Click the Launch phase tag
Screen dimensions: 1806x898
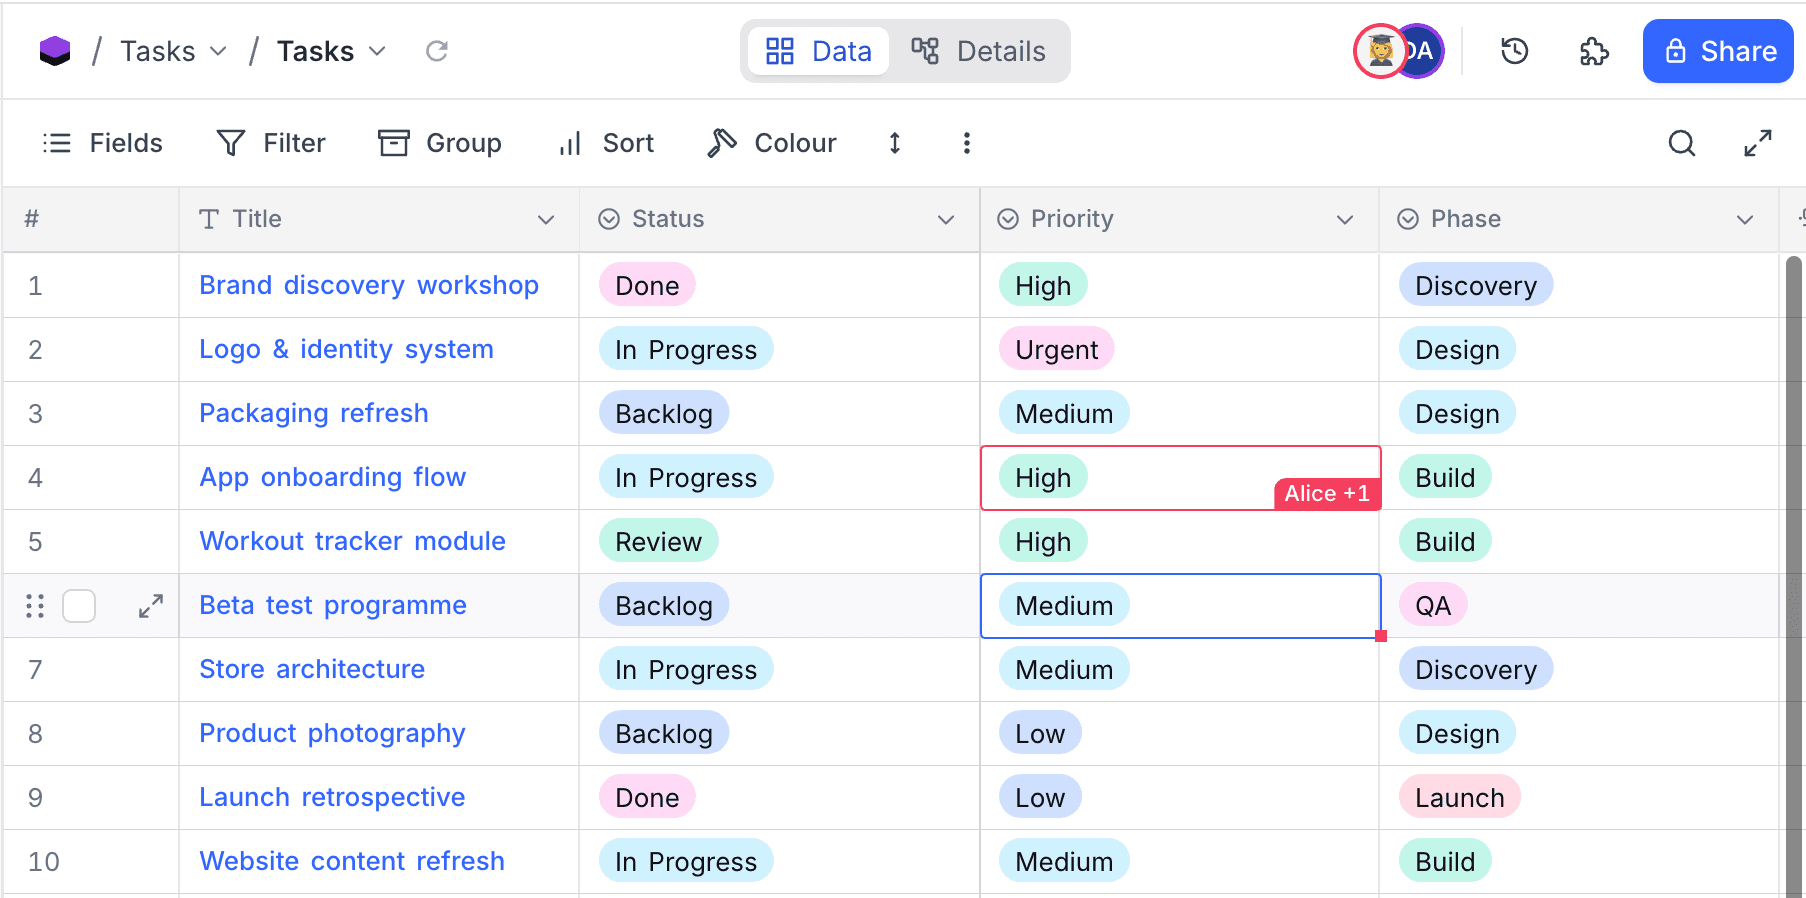[1459, 797]
